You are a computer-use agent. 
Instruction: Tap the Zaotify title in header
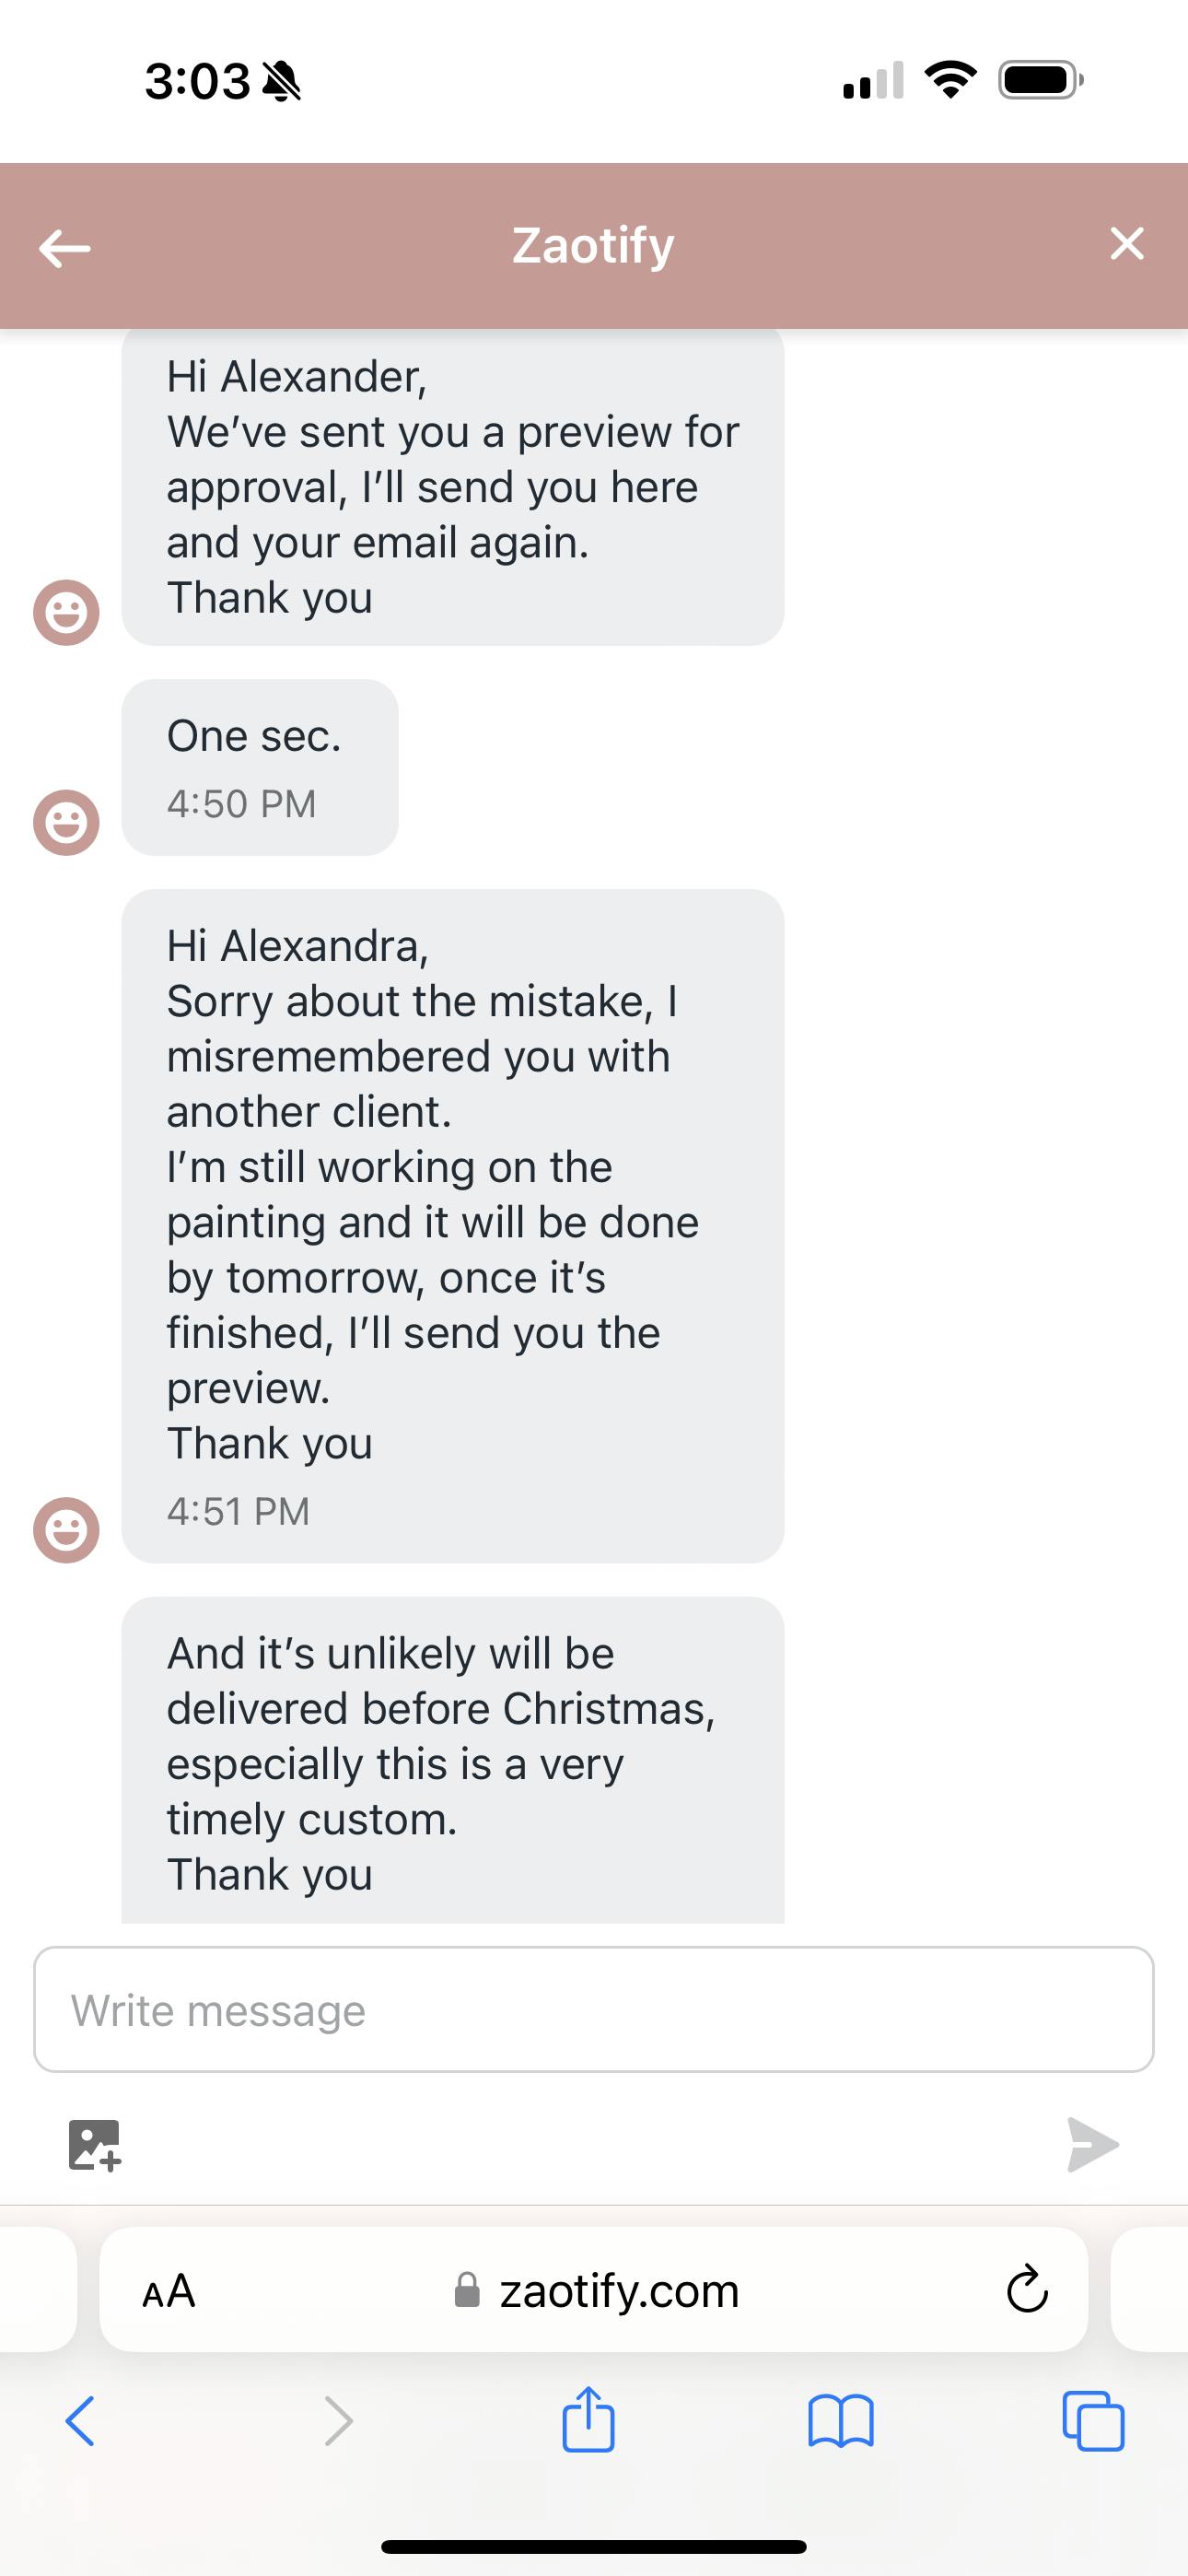pyautogui.click(x=593, y=246)
